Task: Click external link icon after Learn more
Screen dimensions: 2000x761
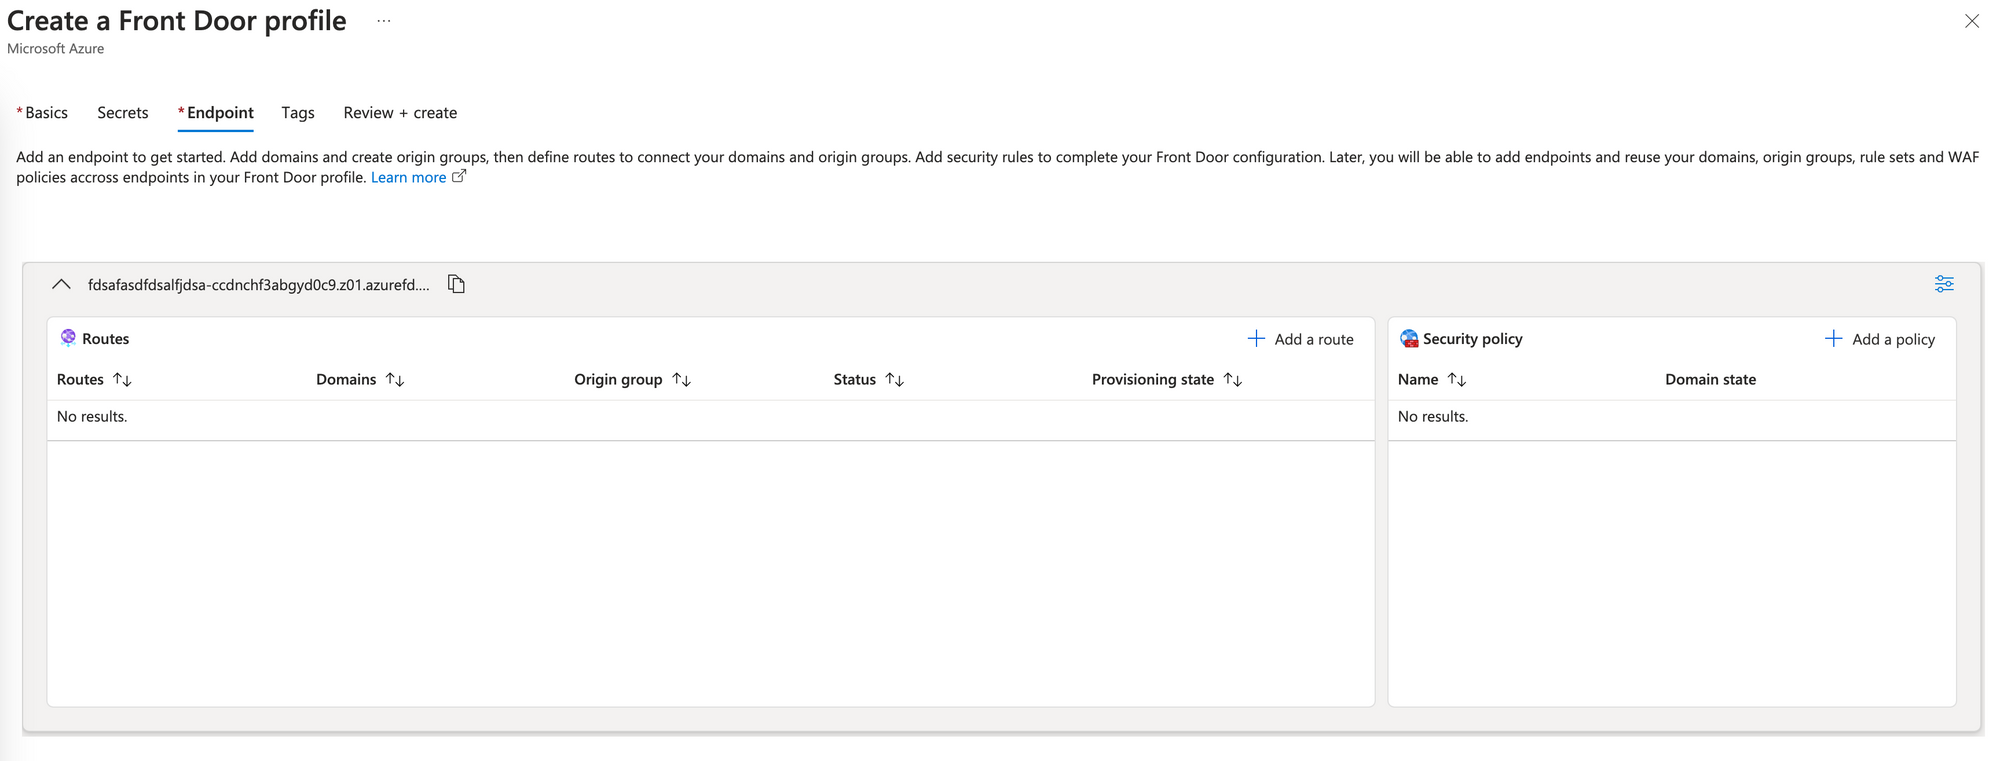Action: point(459,177)
